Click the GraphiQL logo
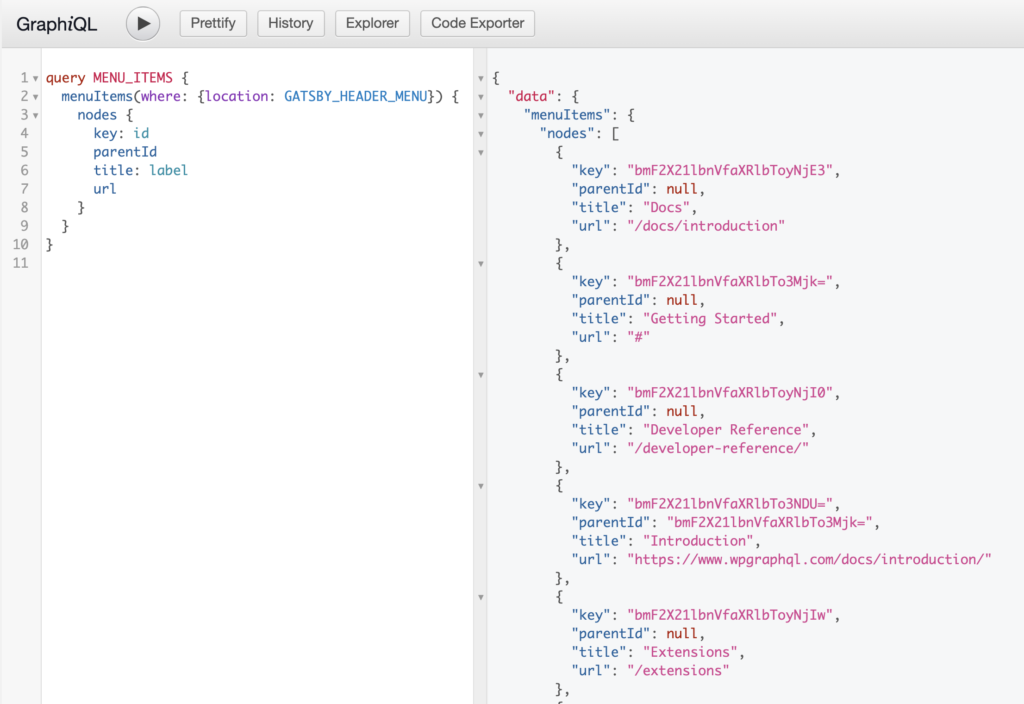This screenshot has height=704, width=1024. [57, 23]
